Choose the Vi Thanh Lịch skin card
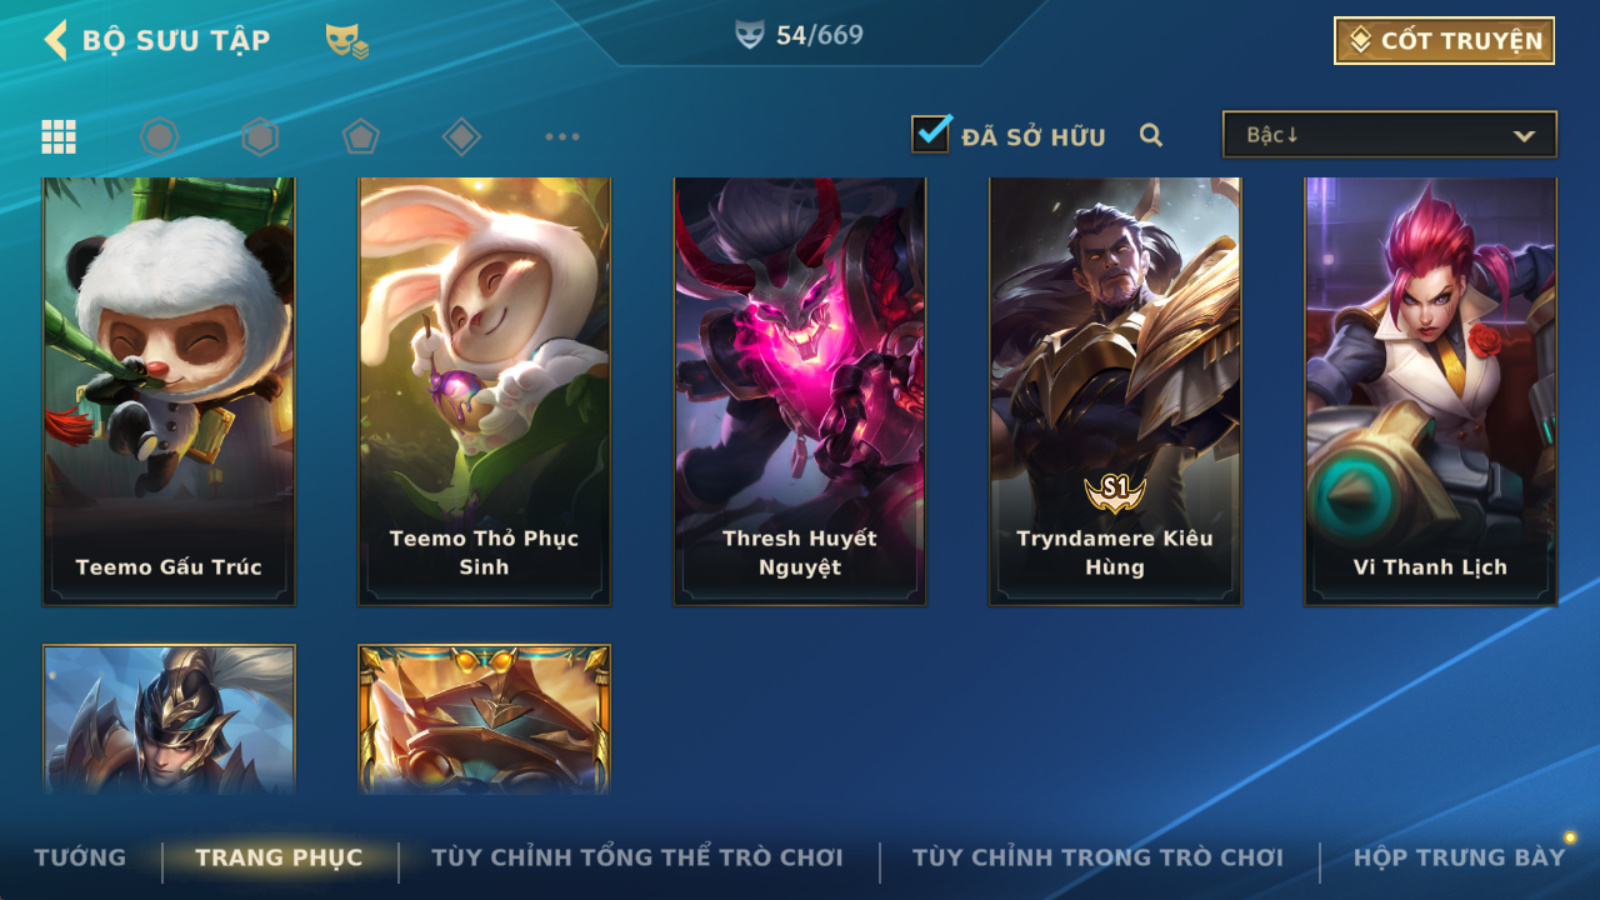 tap(1431, 391)
